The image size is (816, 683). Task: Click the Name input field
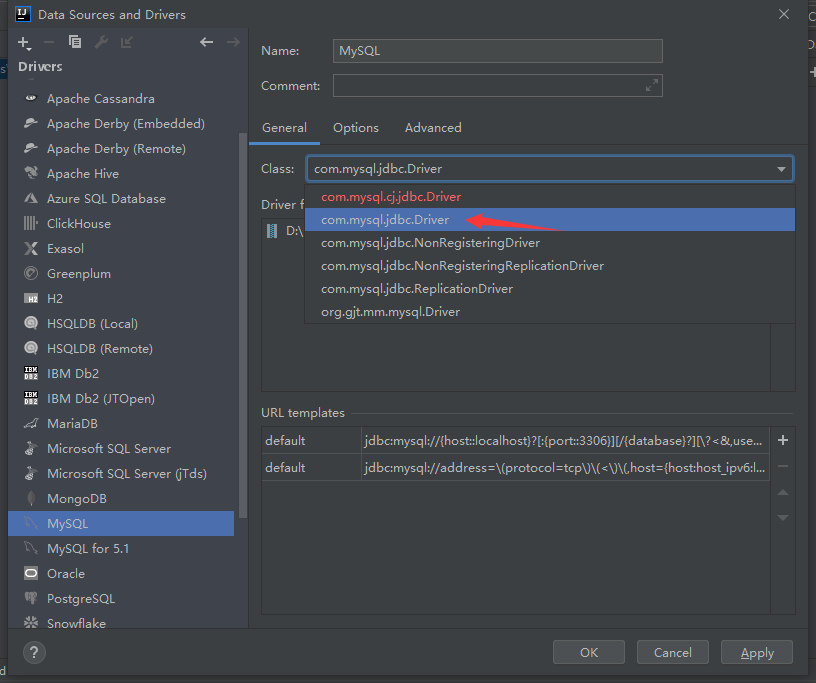click(498, 51)
